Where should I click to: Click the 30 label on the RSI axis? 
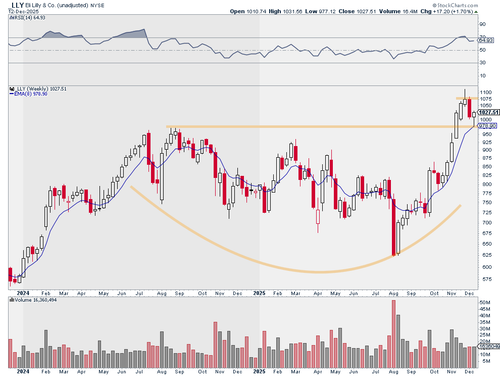pos(483,63)
